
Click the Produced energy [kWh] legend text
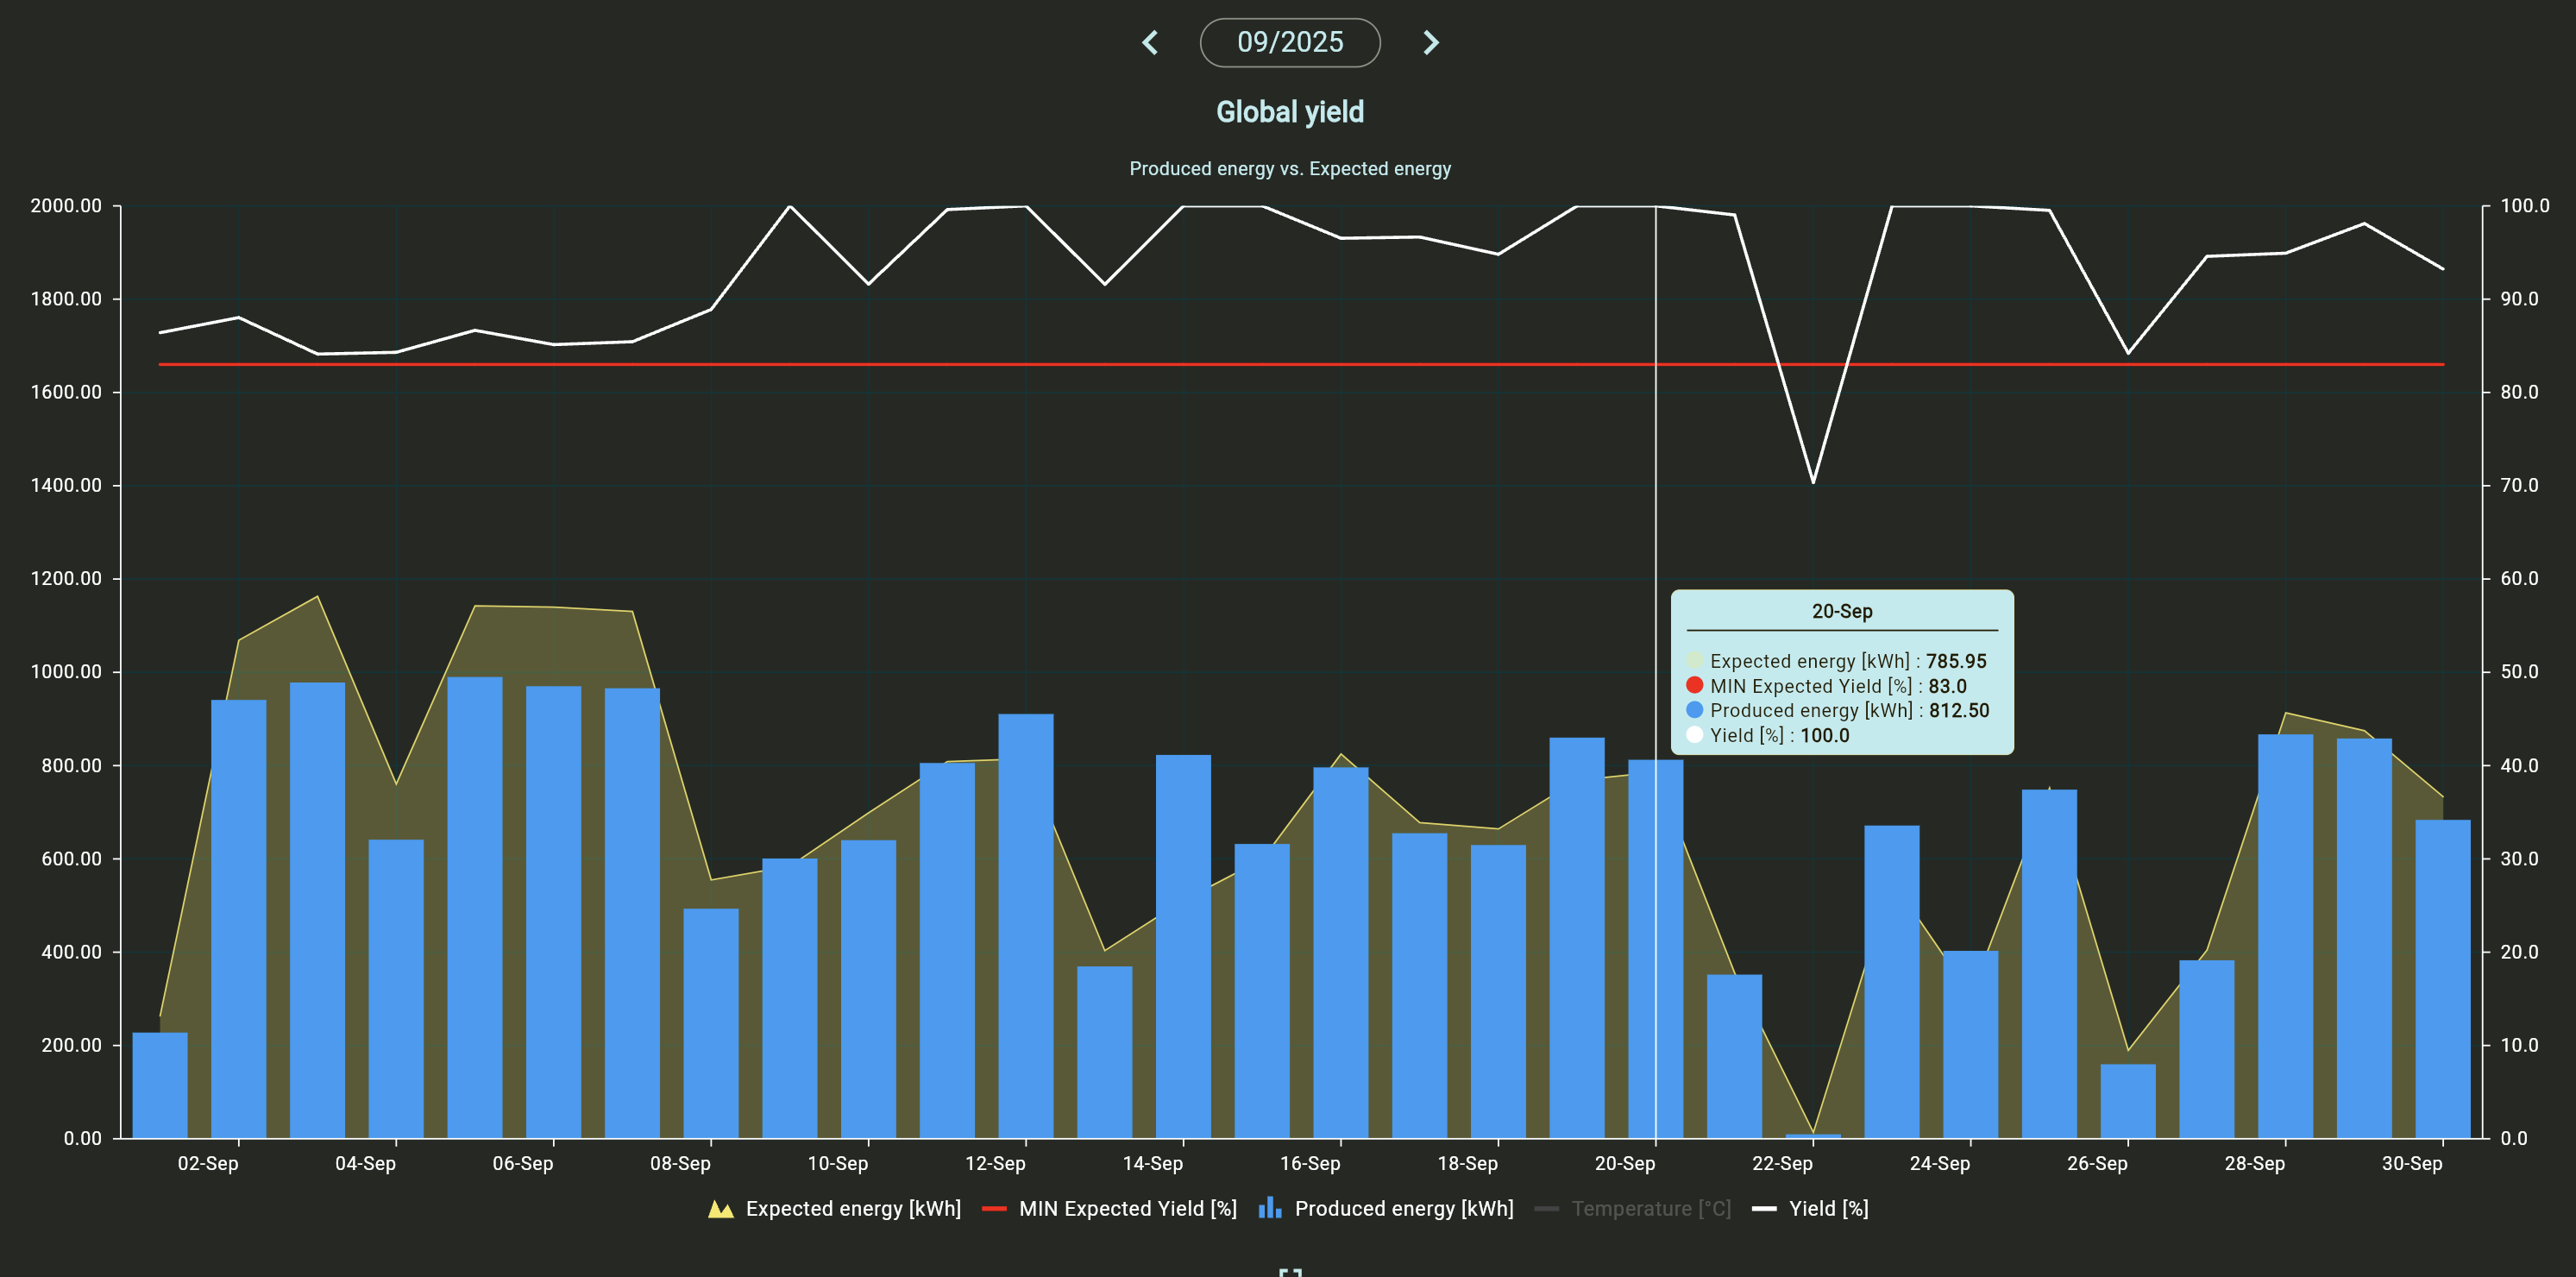(x=1404, y=1209)
